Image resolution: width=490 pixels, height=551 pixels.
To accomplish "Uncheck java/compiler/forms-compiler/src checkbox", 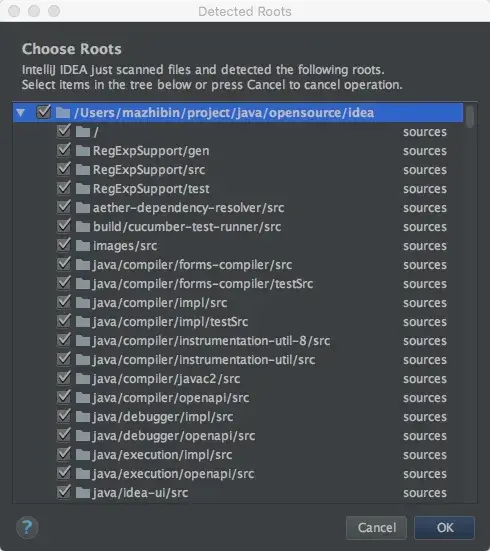I will click(64, 264).
